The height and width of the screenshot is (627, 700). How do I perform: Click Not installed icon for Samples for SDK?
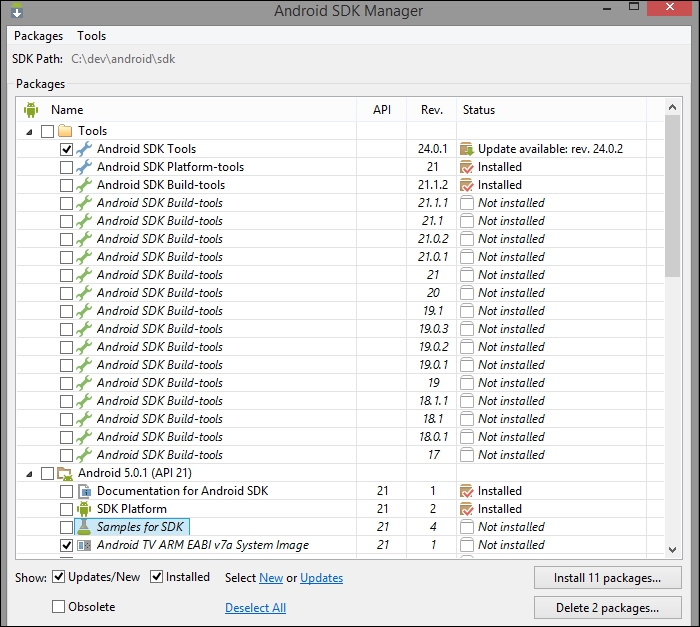click(x=467, y=527)
